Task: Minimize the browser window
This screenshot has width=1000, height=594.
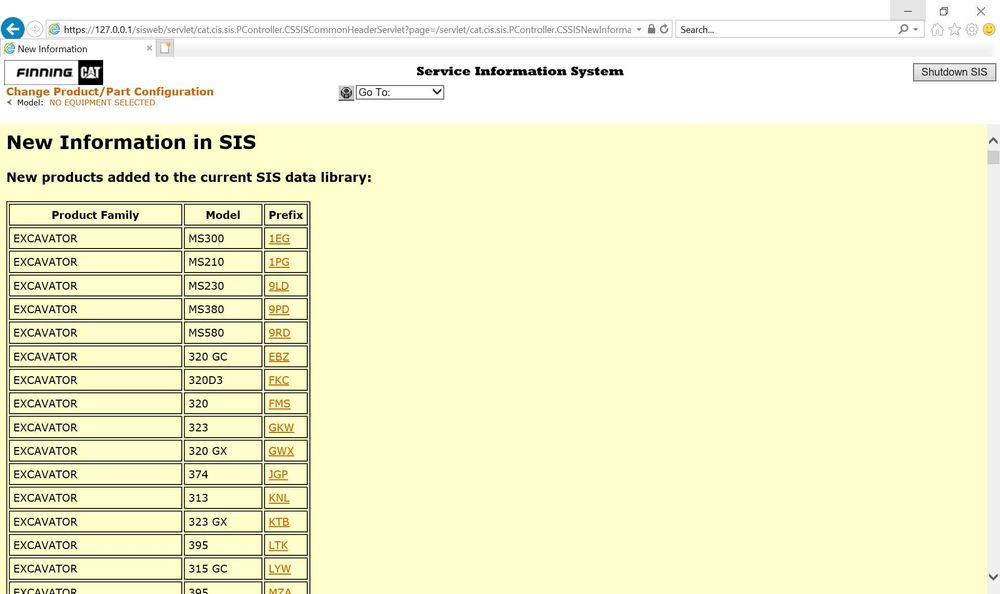Action: [x=908, y=11]
